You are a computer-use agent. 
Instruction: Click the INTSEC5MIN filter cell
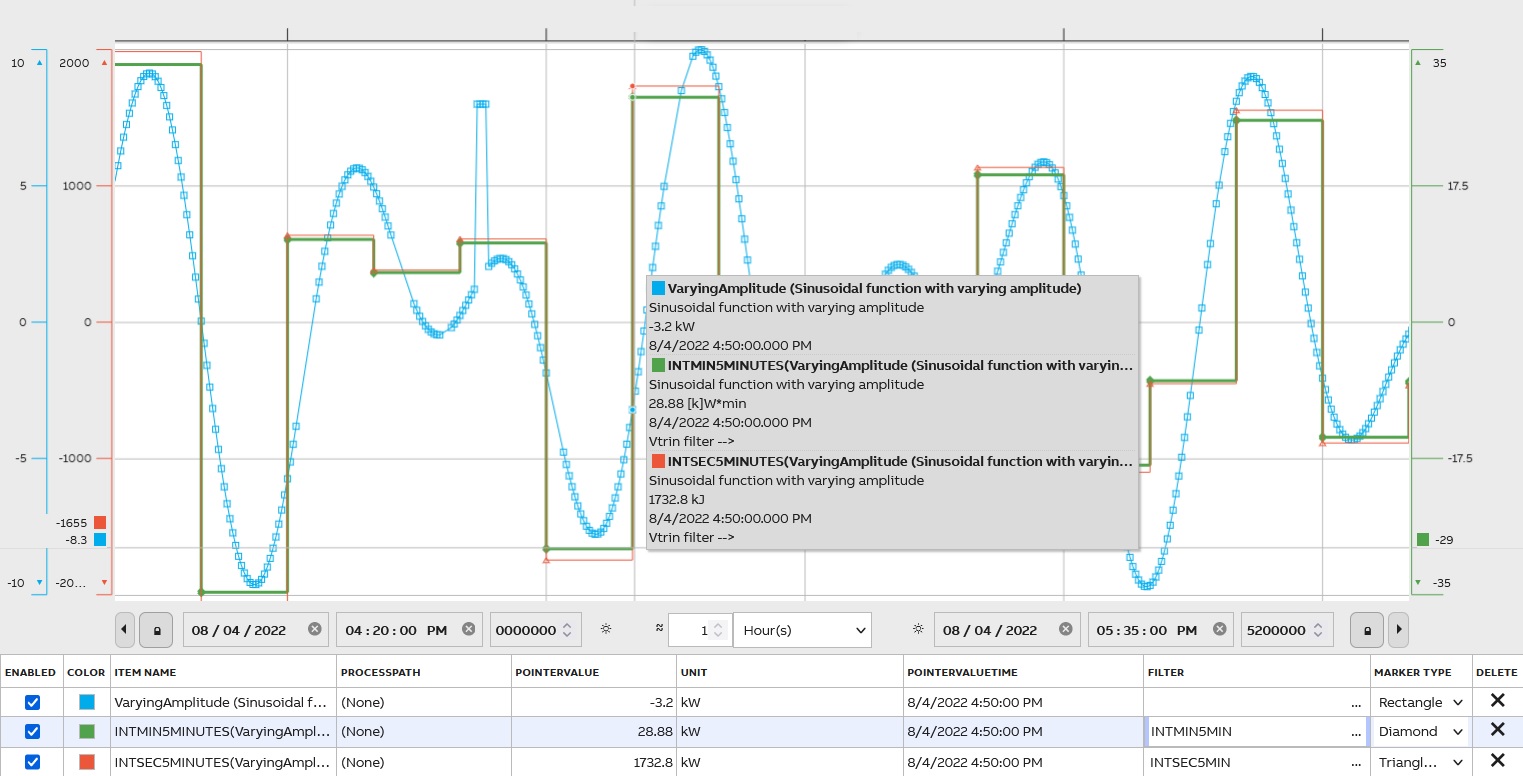click(x=1257, y=762)
